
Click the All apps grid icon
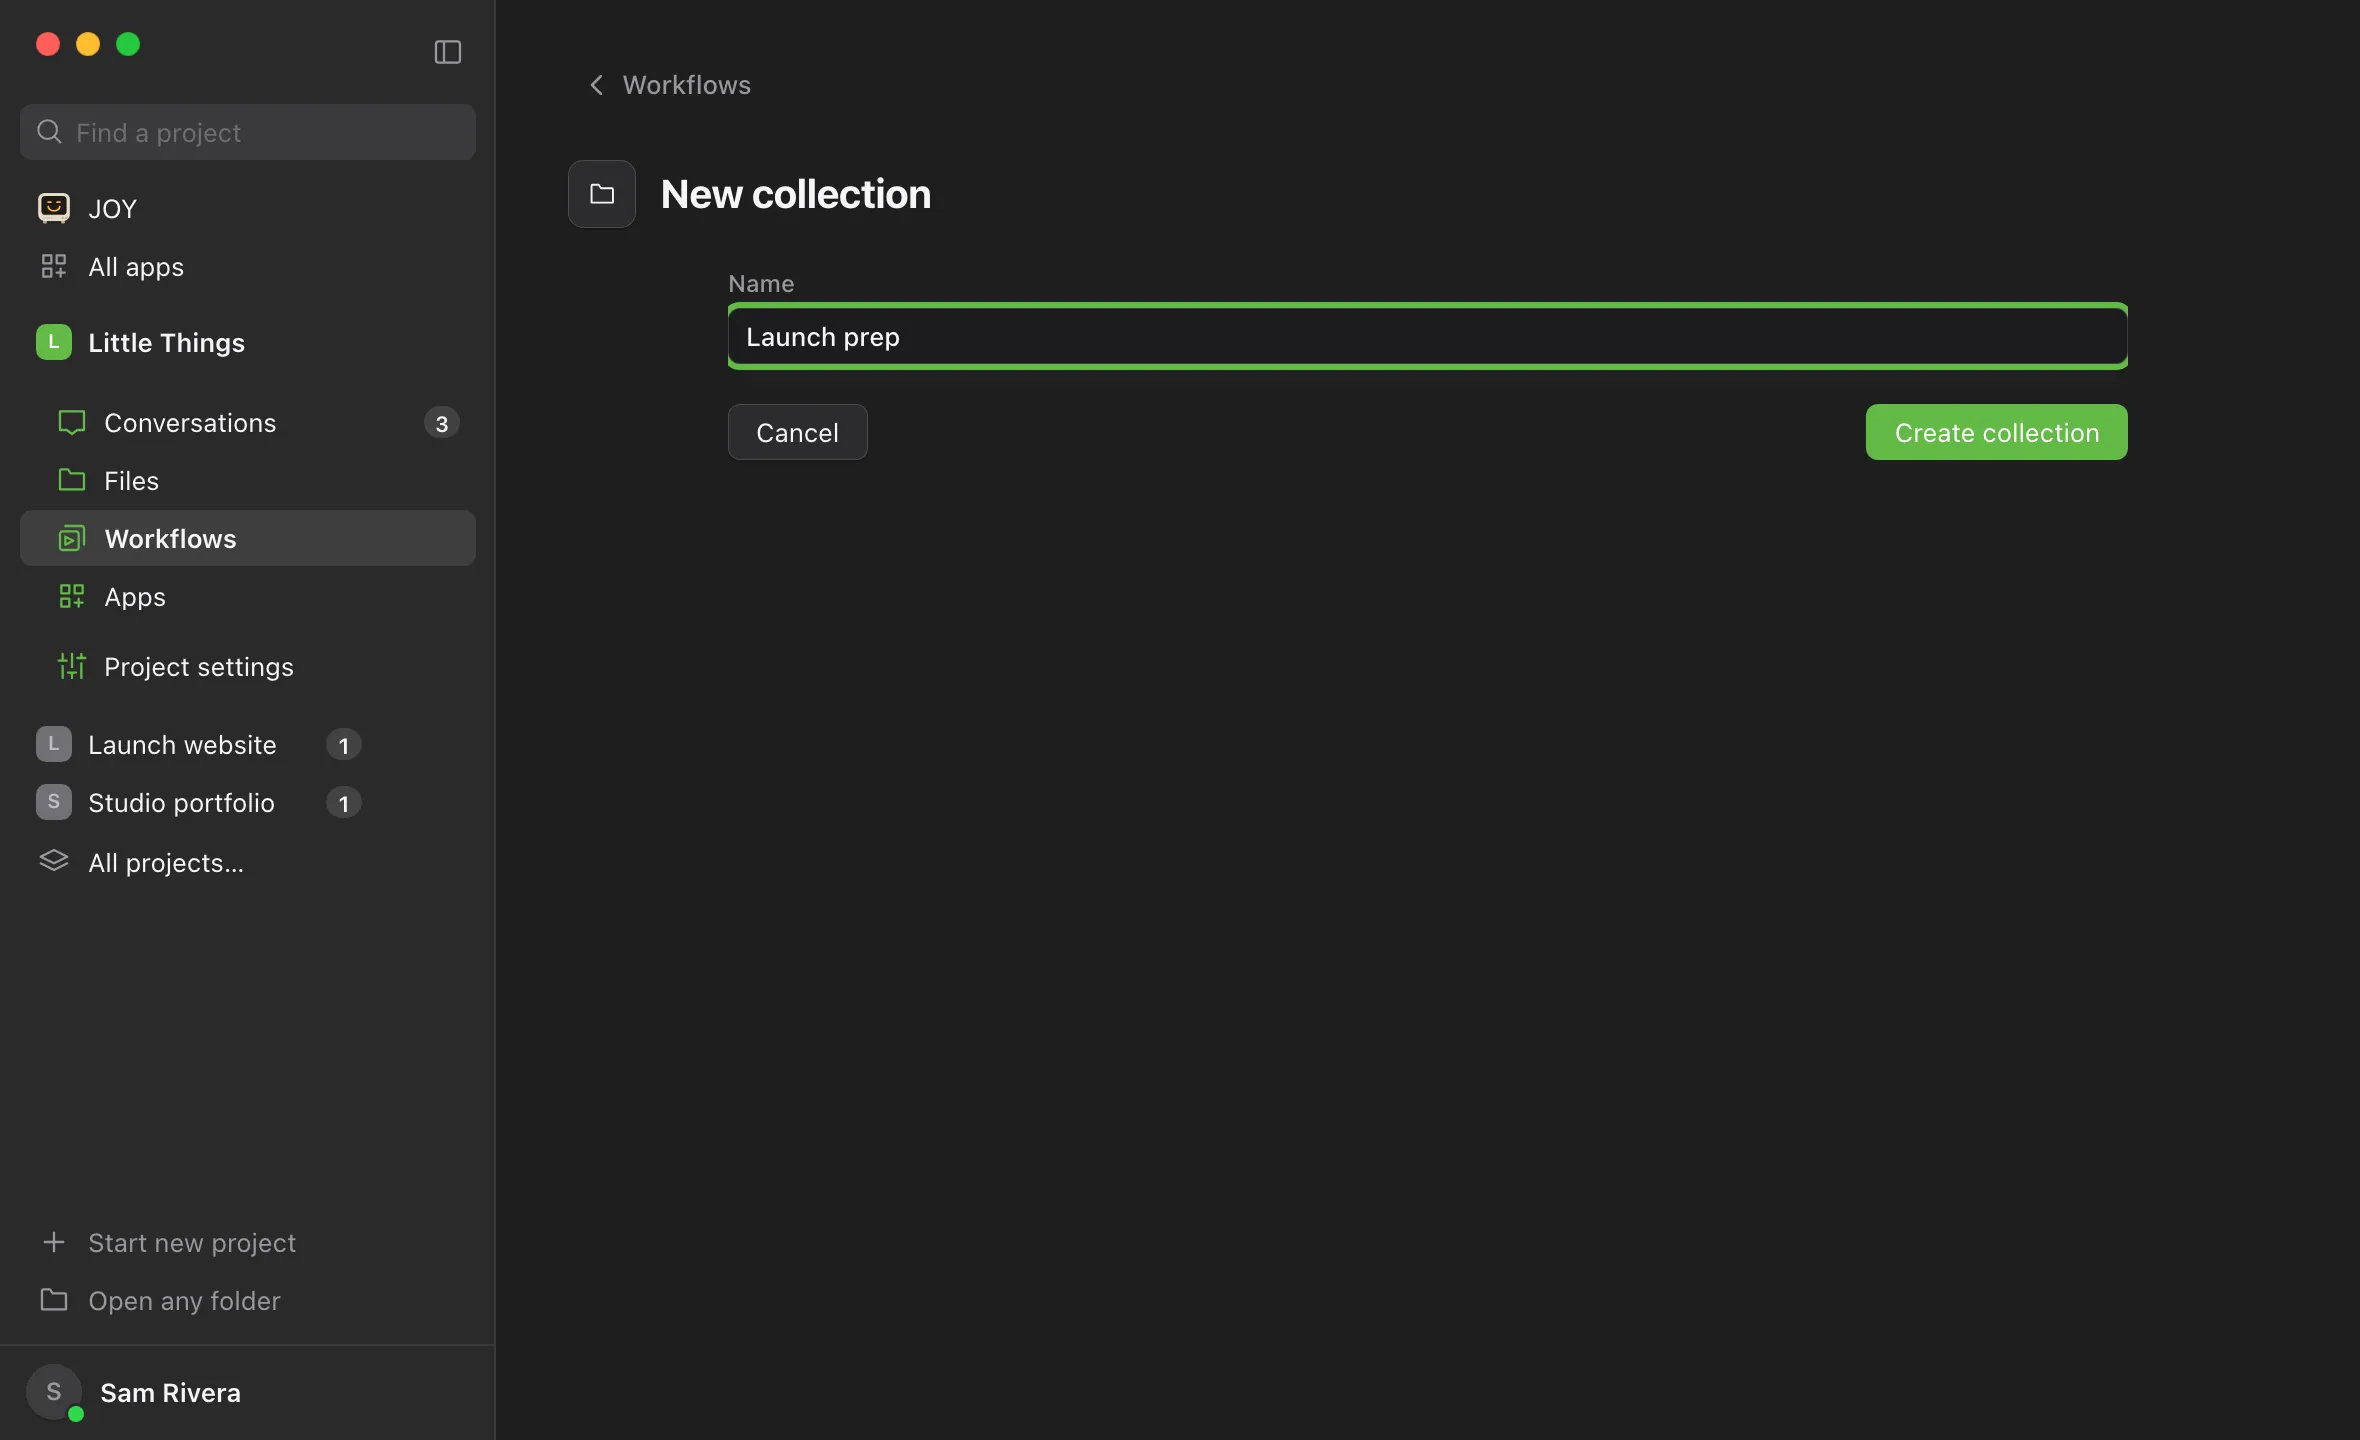click(54, 266)
